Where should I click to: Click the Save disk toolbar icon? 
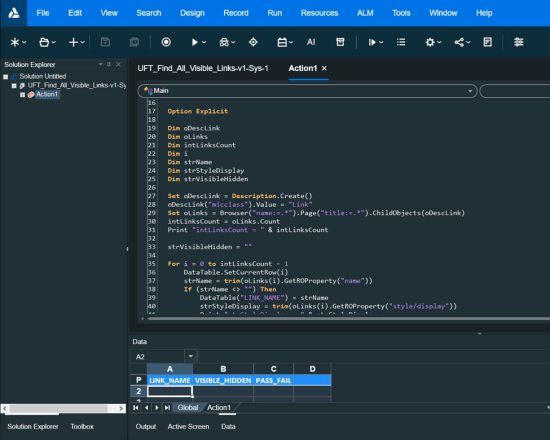tap(105, 42)
